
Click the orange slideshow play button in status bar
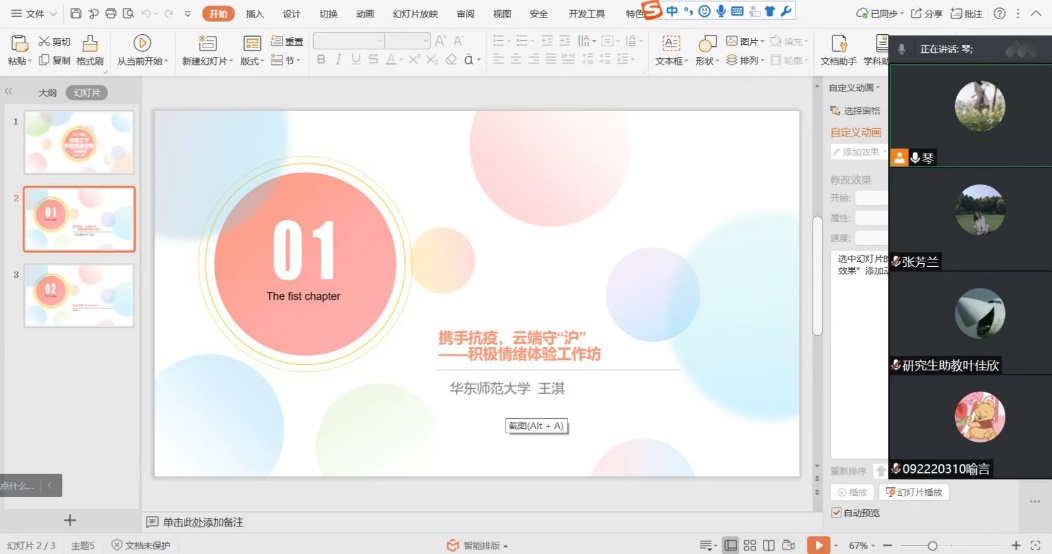tap(818, 545)
